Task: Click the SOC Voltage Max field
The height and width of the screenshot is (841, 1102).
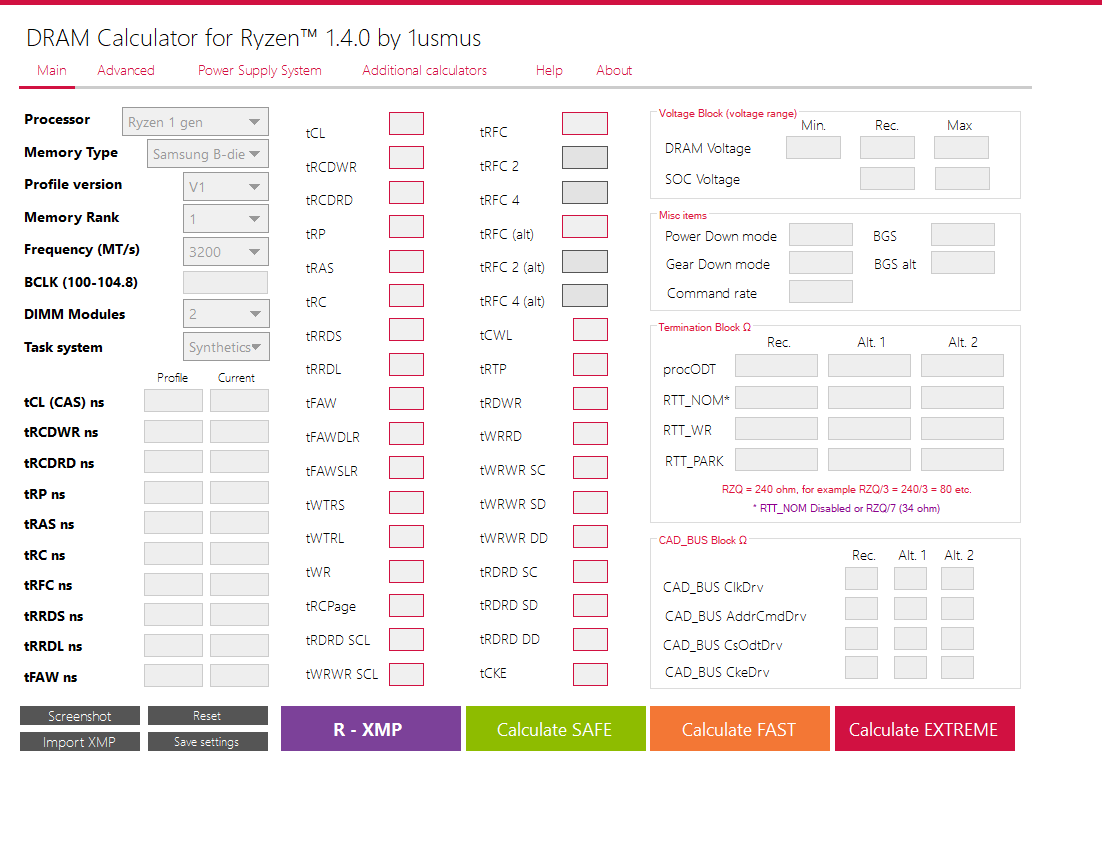Action: coord(962,178)
